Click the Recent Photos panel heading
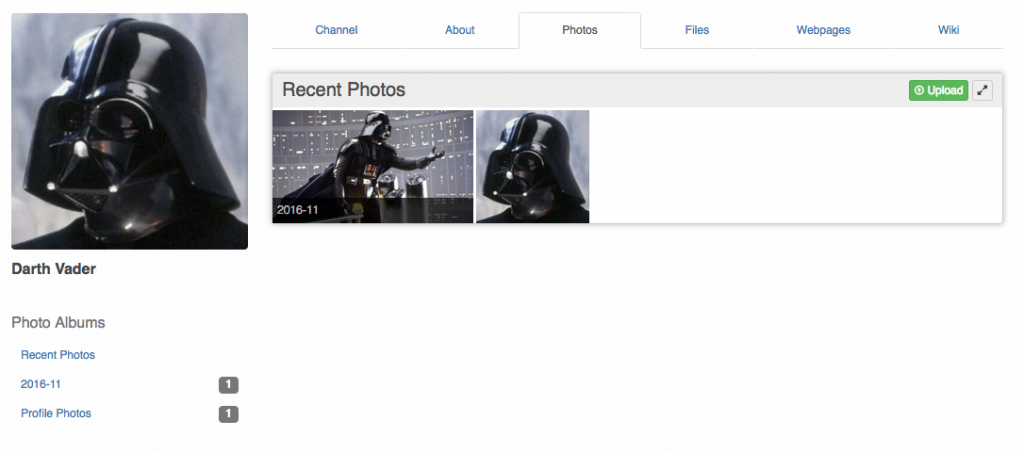 344,90
